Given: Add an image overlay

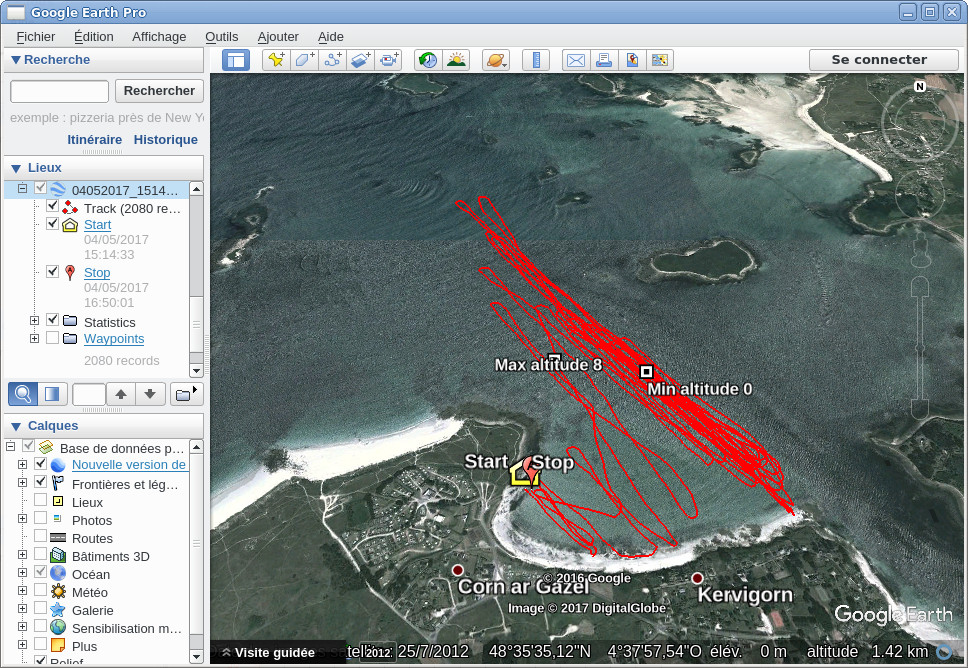Looking at the screenshot, I should [x=361, y=60].
